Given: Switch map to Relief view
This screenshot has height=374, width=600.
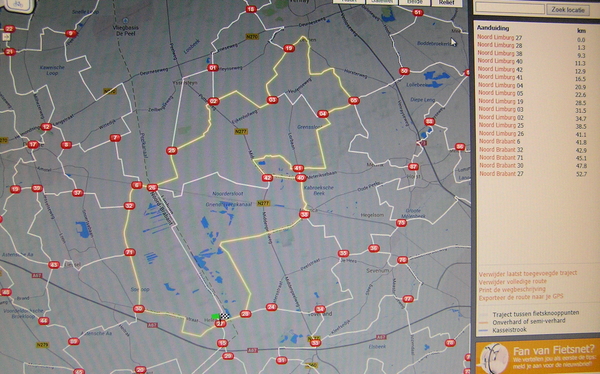Looking at the screenshot, I should [x=446, y=2].
